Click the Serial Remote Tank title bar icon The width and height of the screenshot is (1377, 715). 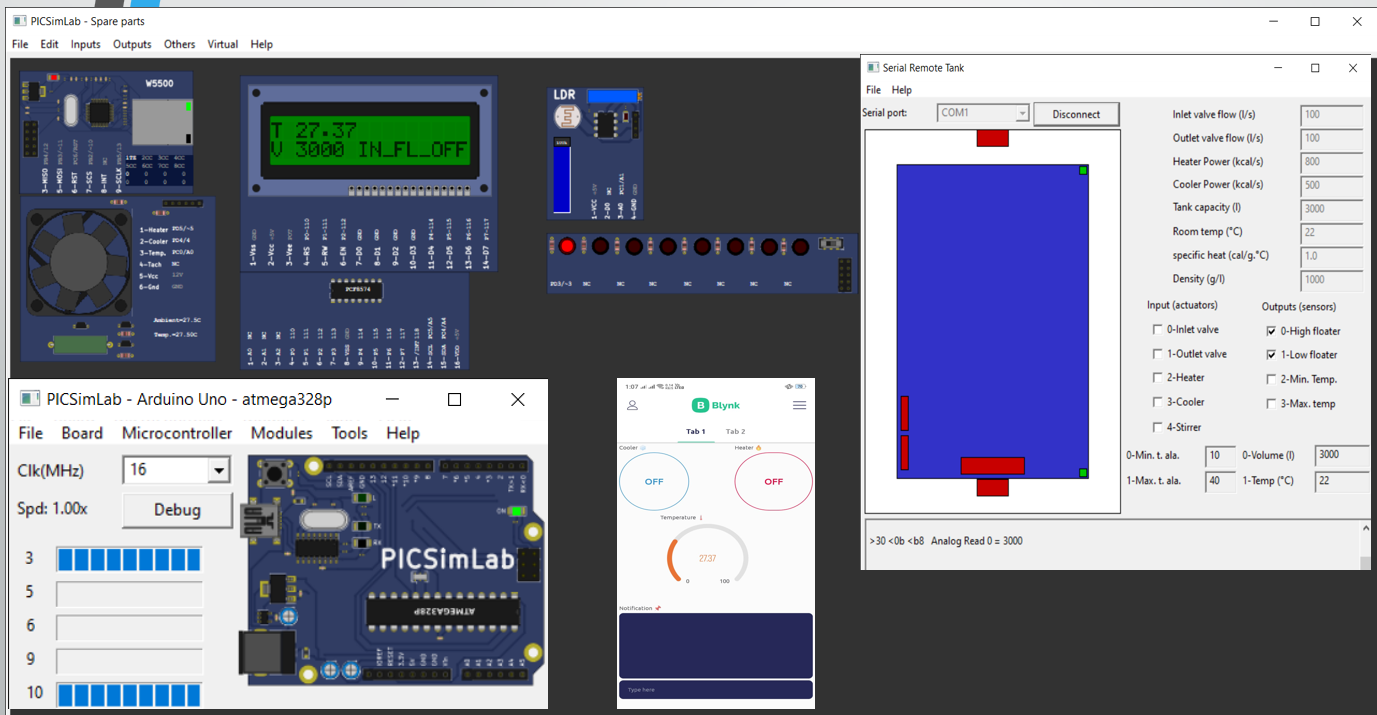click(x=872, y=68)
